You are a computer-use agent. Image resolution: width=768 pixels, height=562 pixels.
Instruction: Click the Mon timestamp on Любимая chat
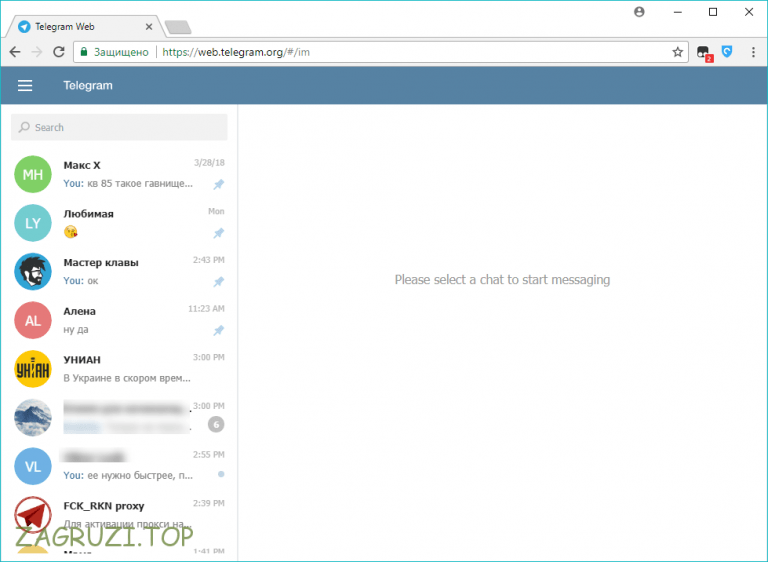click(216, 211)
